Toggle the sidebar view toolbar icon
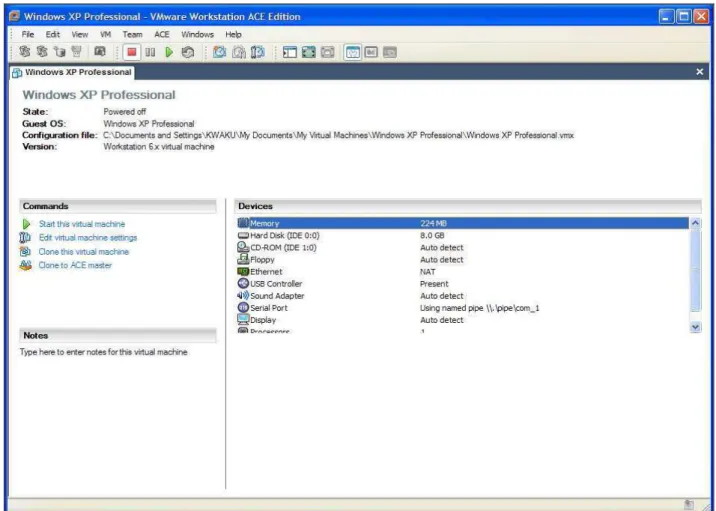The image size is (716, 511). click(x=290, y=53)
